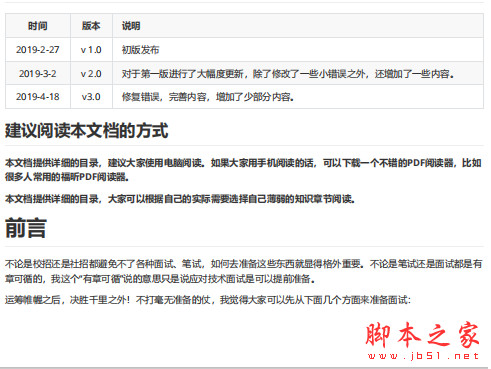Click the line beginning 运筹帷幄之后
This screenshot has height=369, width=491.
208,300
